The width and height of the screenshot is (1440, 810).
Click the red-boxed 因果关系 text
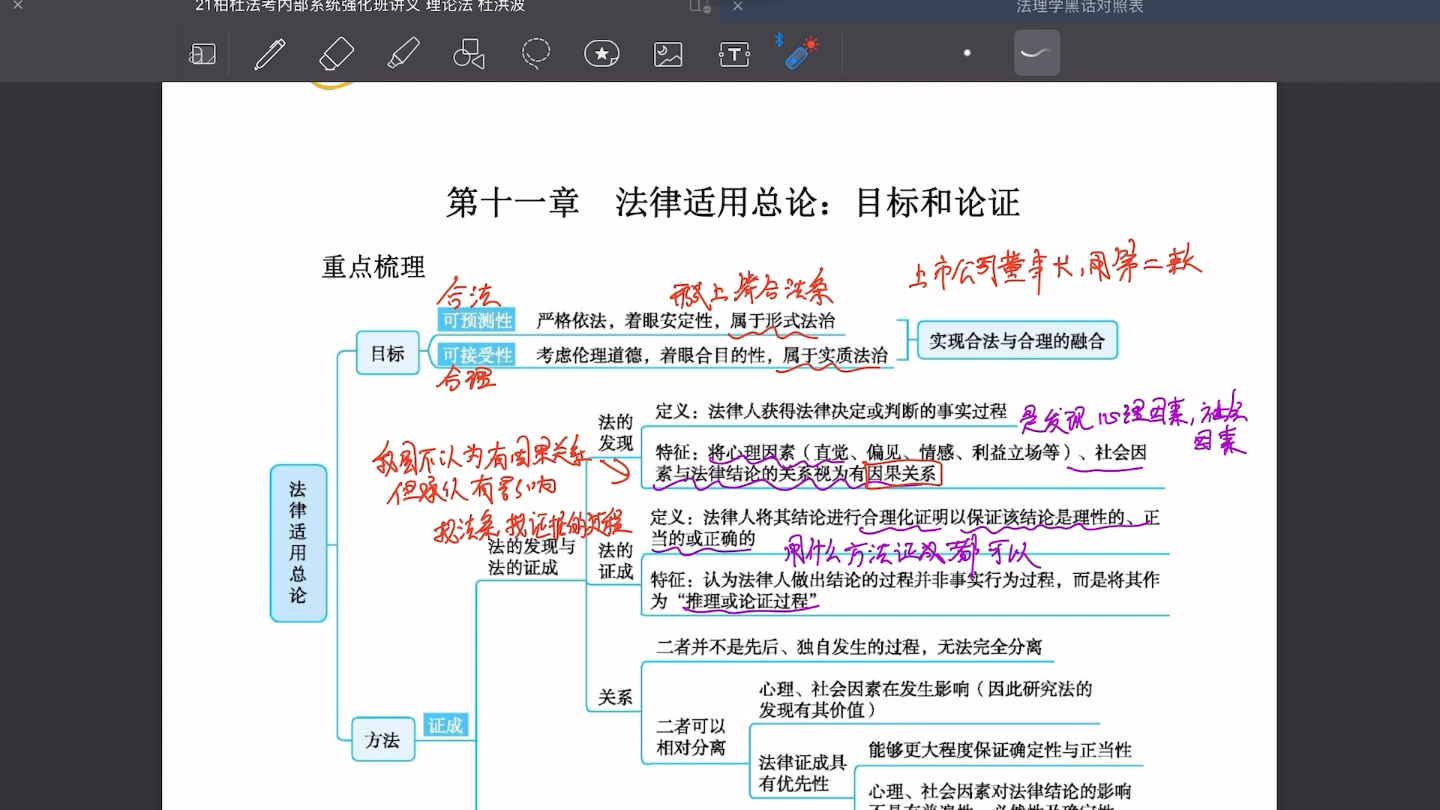(x=904, y=474)
